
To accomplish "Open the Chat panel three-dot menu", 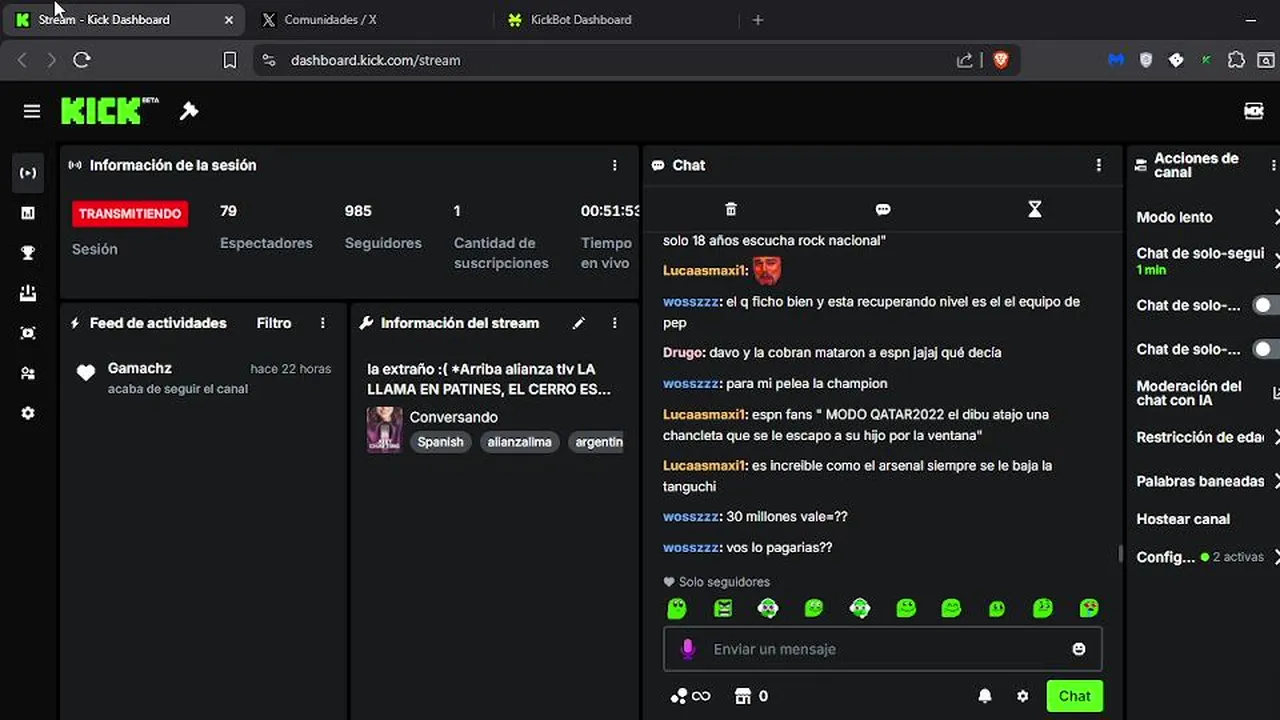I will pos(1099,165).
